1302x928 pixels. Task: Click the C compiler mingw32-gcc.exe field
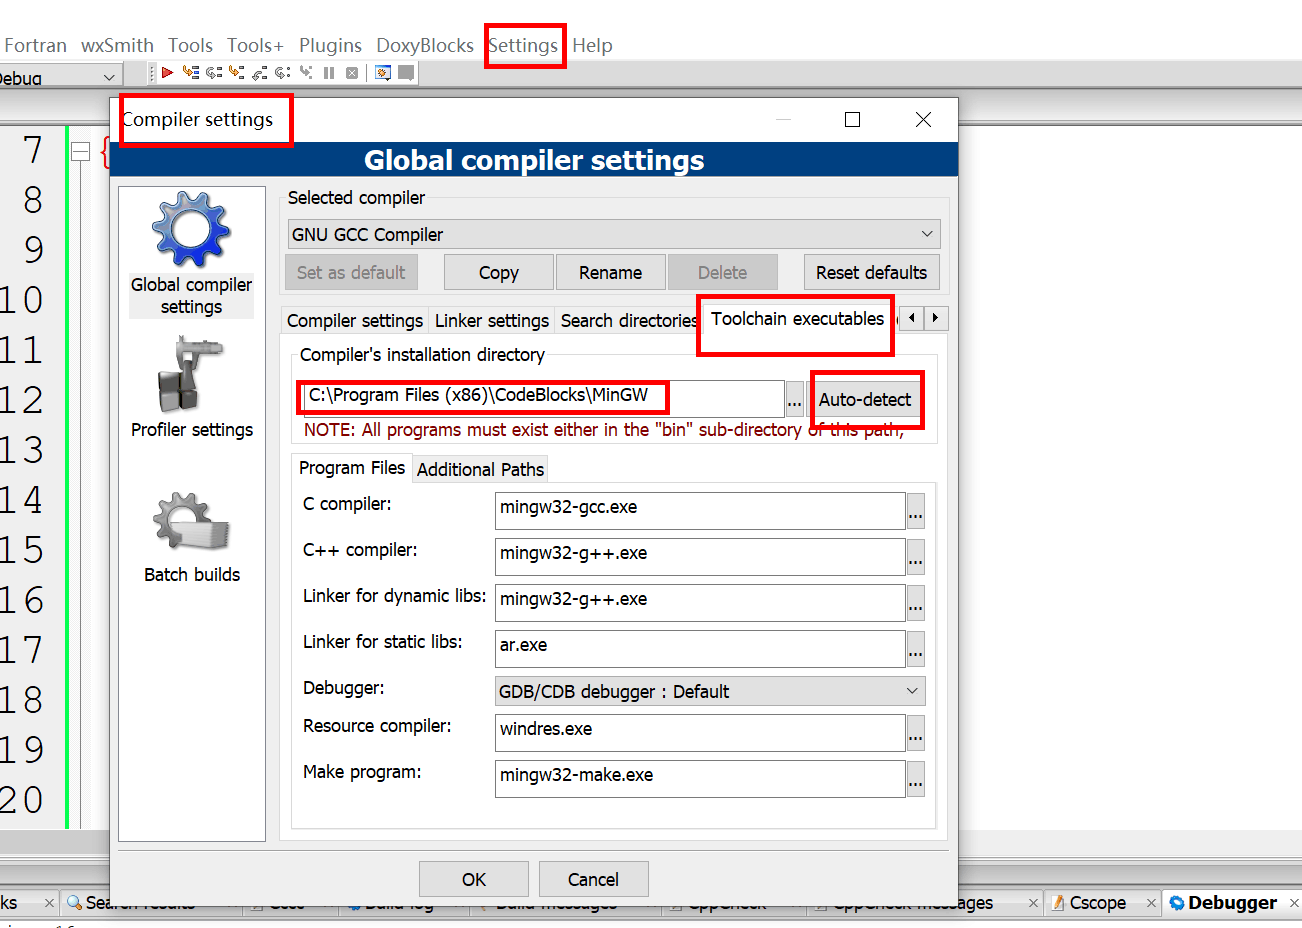[x=700, y=511]
